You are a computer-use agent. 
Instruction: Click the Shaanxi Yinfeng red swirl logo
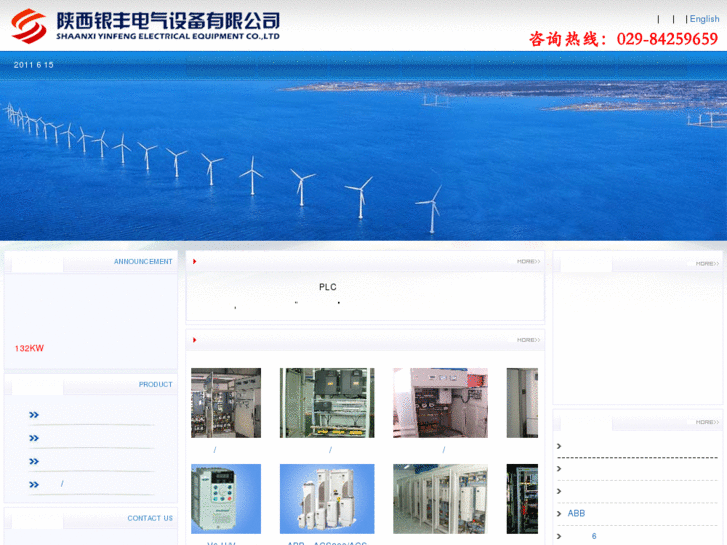(28, 26)
